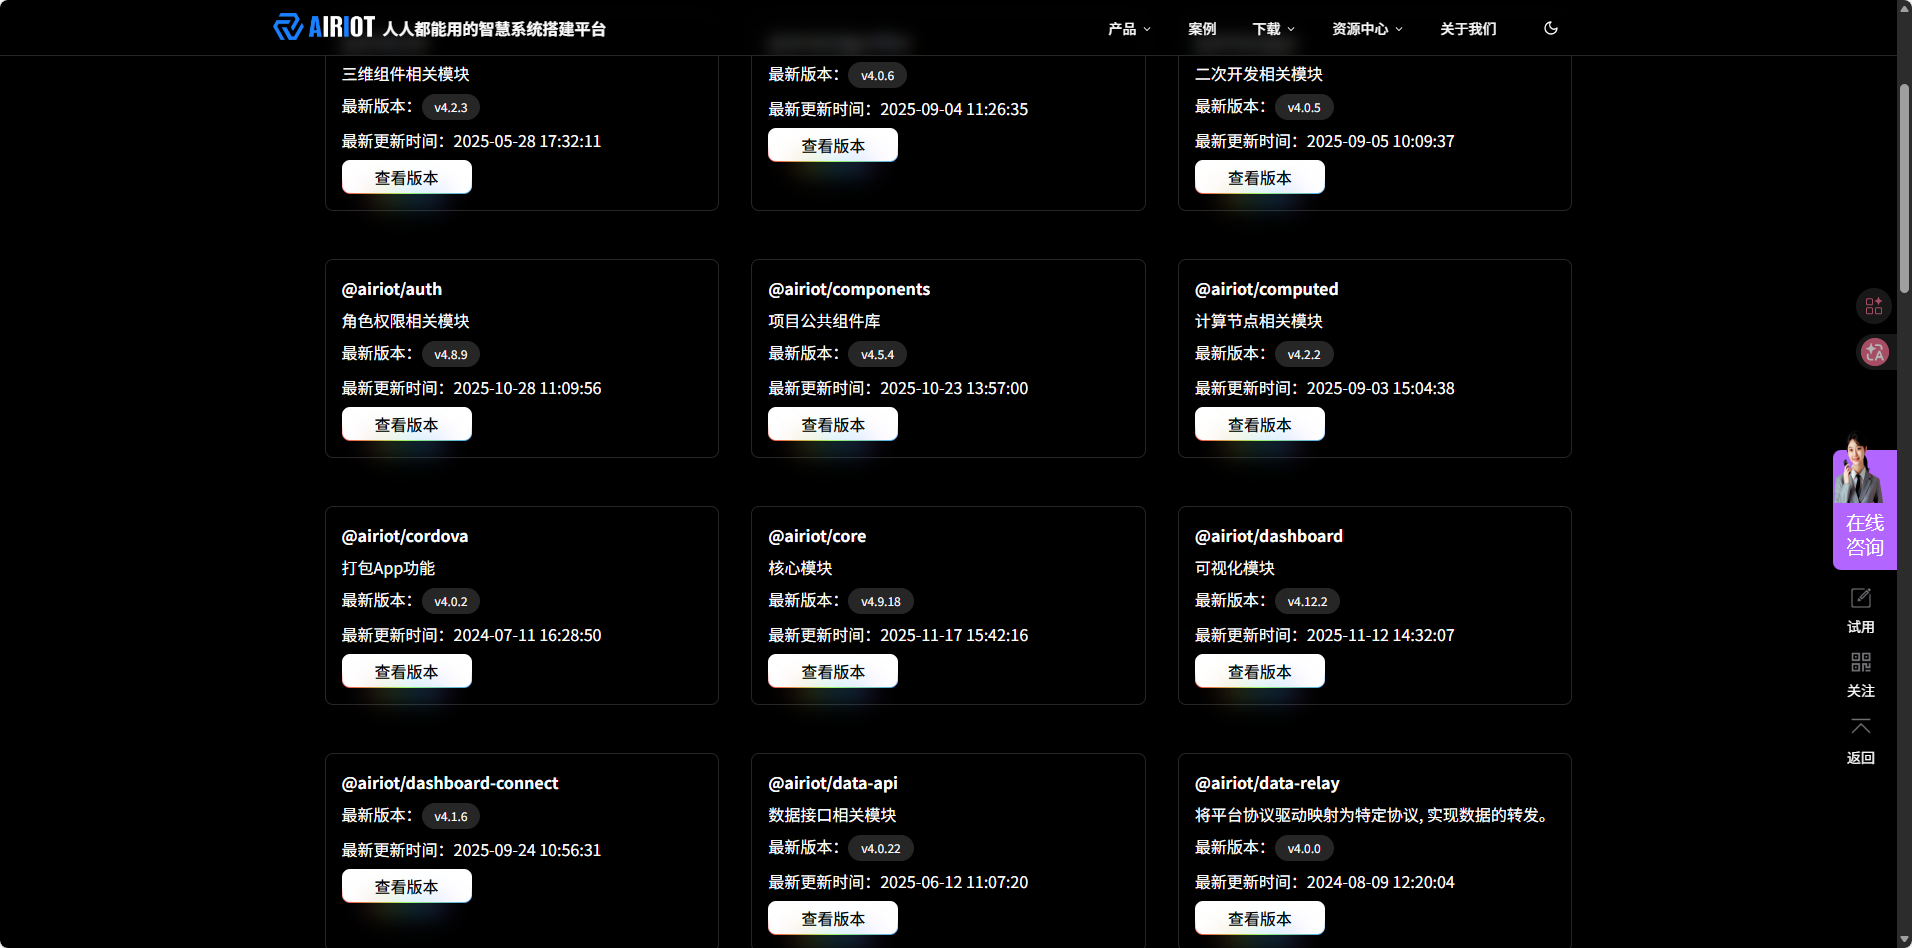
Task: Click the trial edit icon
Action: (1860, 599)
